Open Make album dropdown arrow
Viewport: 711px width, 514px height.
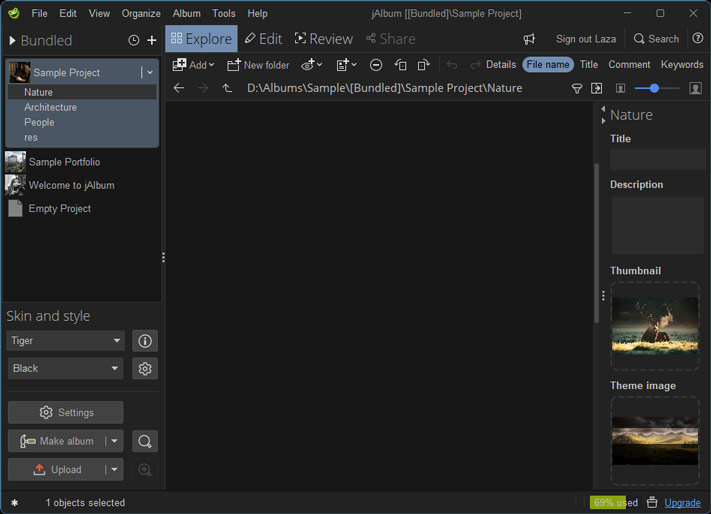(x=114, y=441)
